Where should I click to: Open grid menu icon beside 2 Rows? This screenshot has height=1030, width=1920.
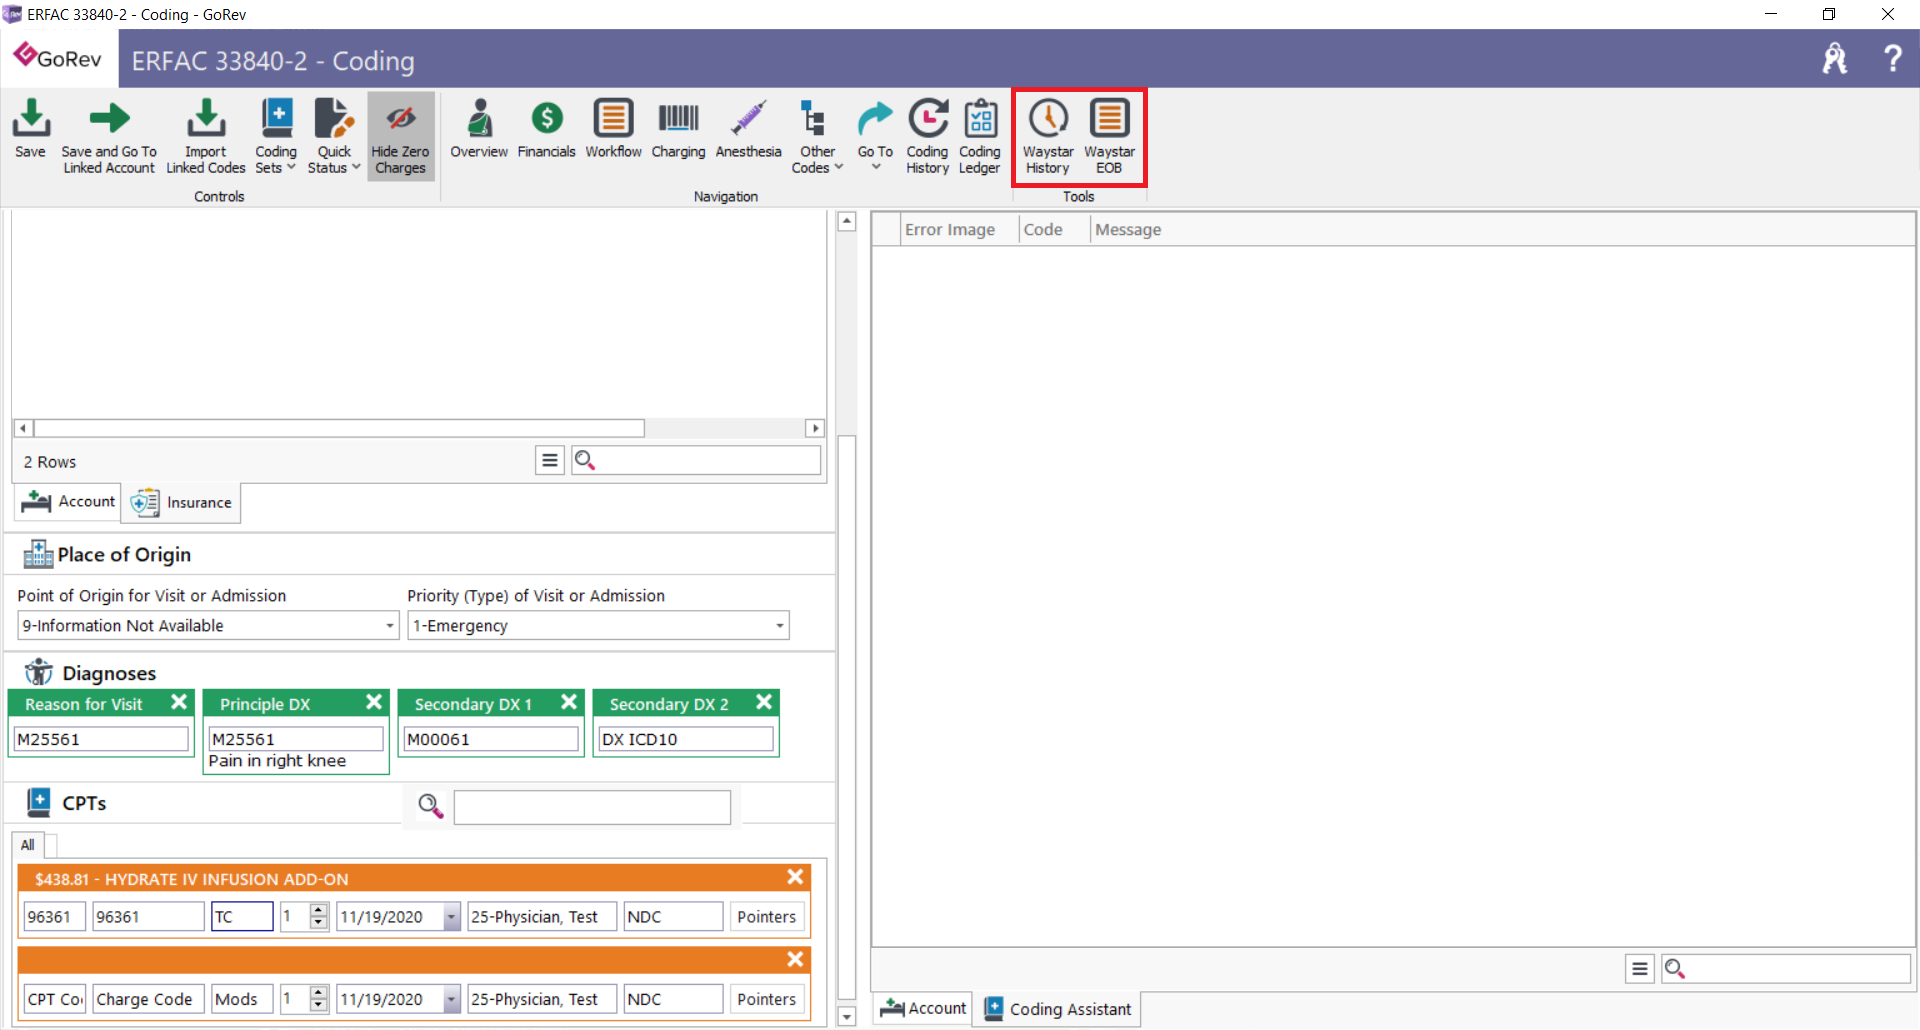tap(549, 460)
